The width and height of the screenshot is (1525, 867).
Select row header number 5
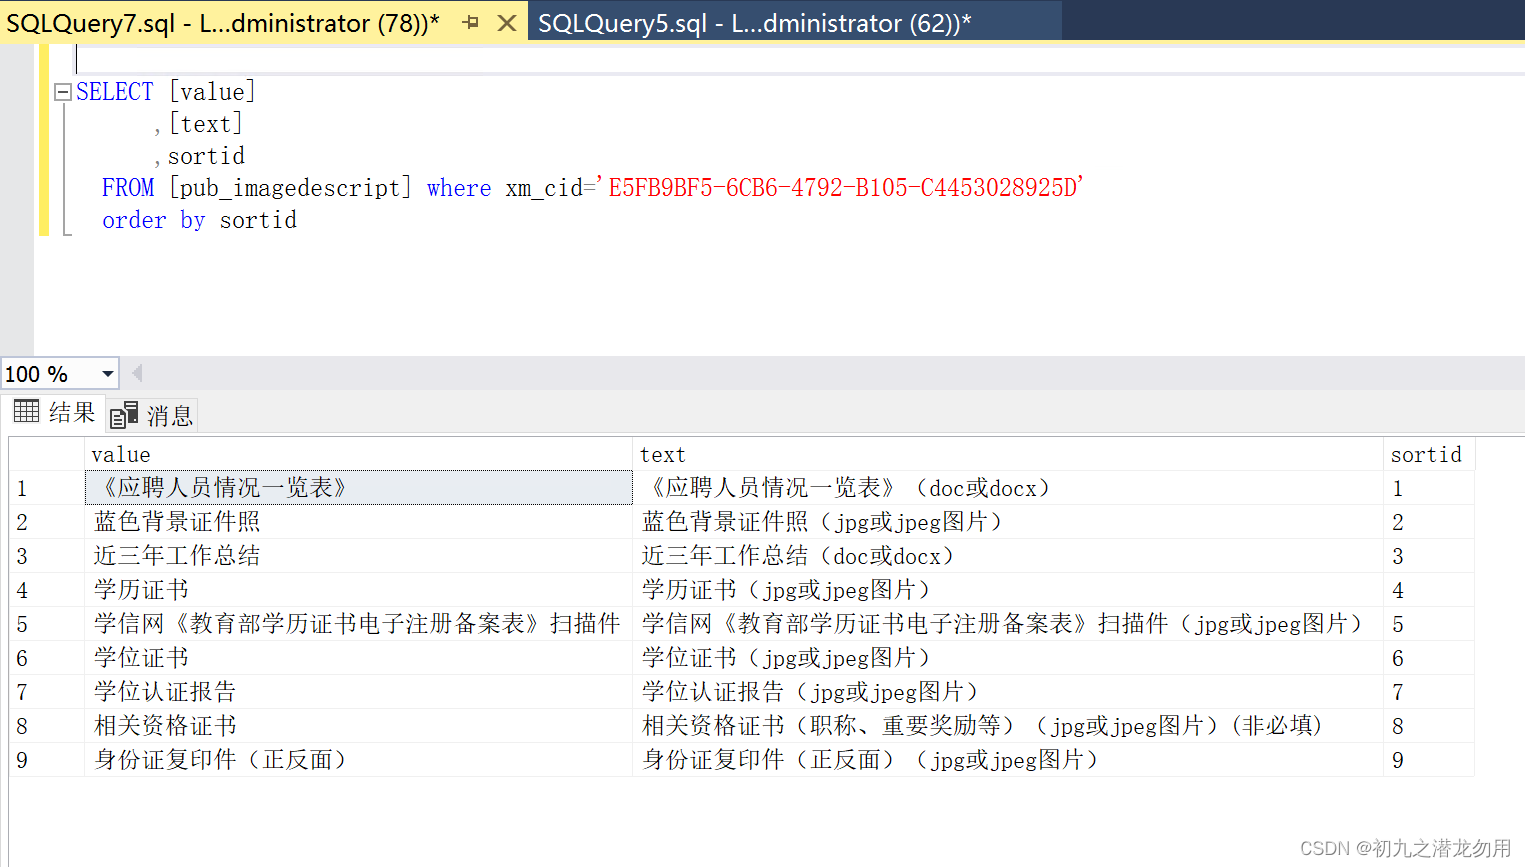tap(47, 624)
